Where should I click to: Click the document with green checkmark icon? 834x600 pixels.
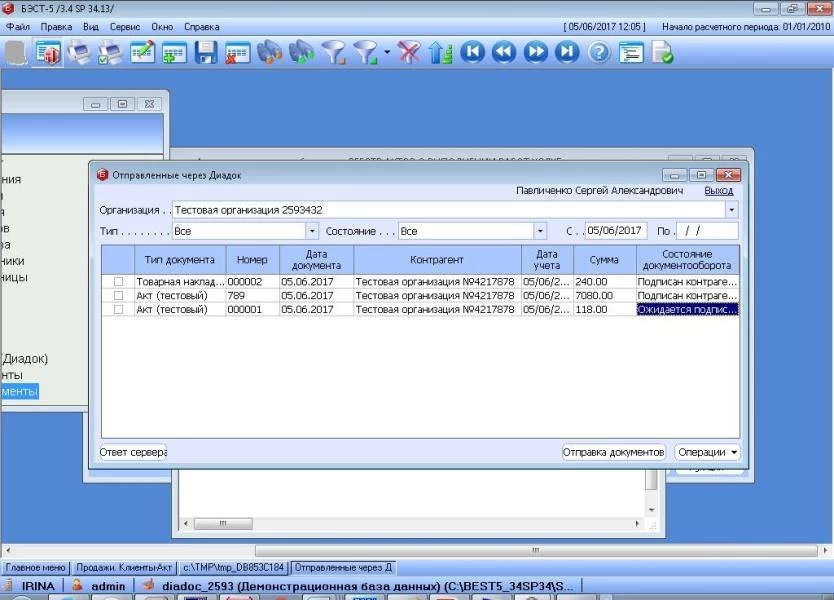[663, 53]
